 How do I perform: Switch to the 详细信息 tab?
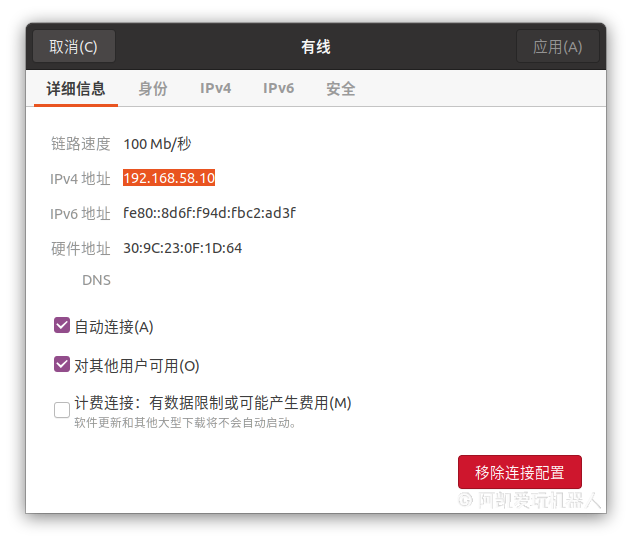pos(76,89)
